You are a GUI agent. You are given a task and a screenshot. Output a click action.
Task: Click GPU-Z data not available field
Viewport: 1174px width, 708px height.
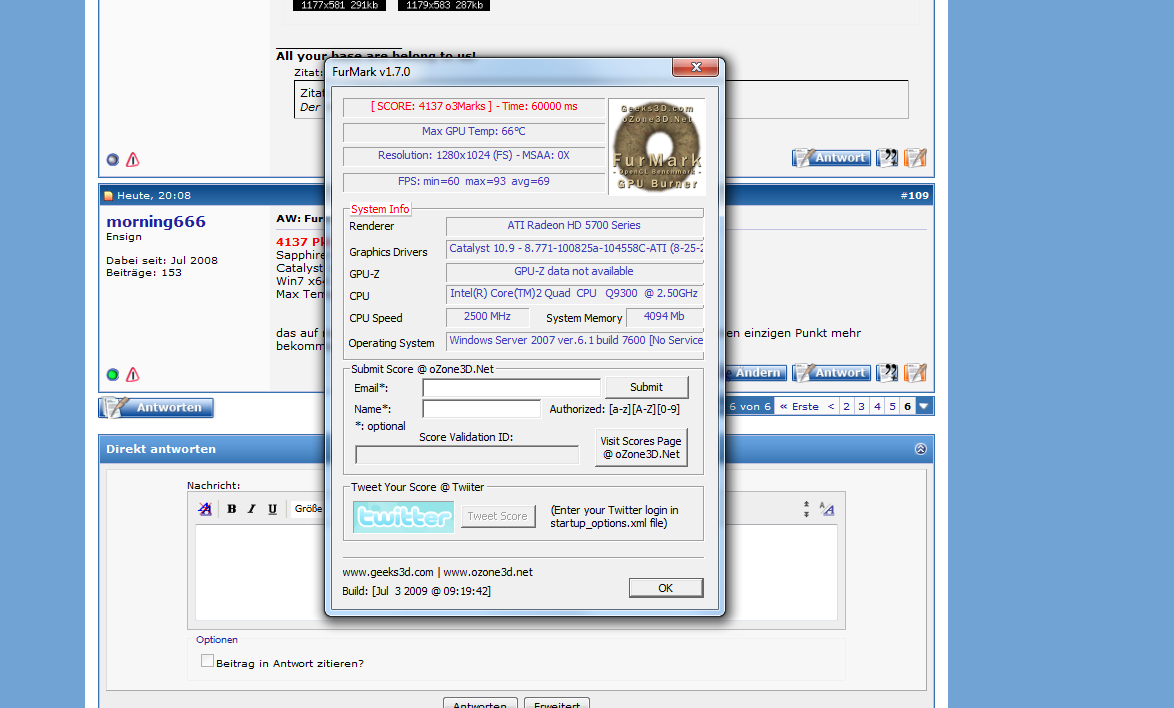pos(574,272)
